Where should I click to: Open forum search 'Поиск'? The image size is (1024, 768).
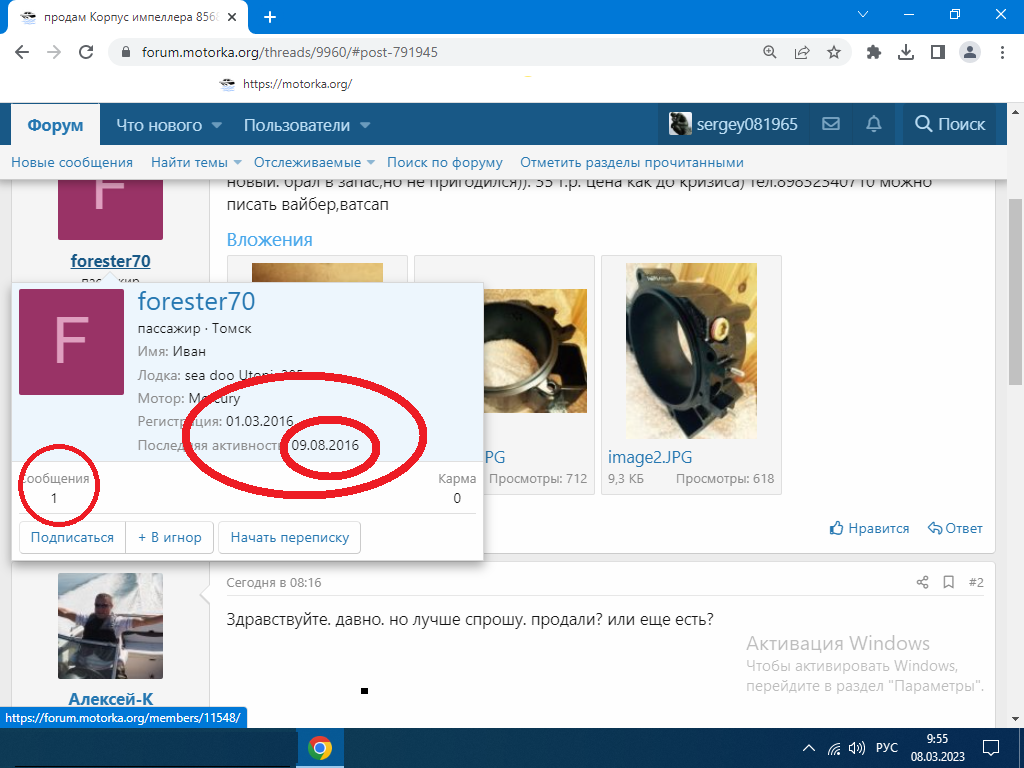(950, 124)
